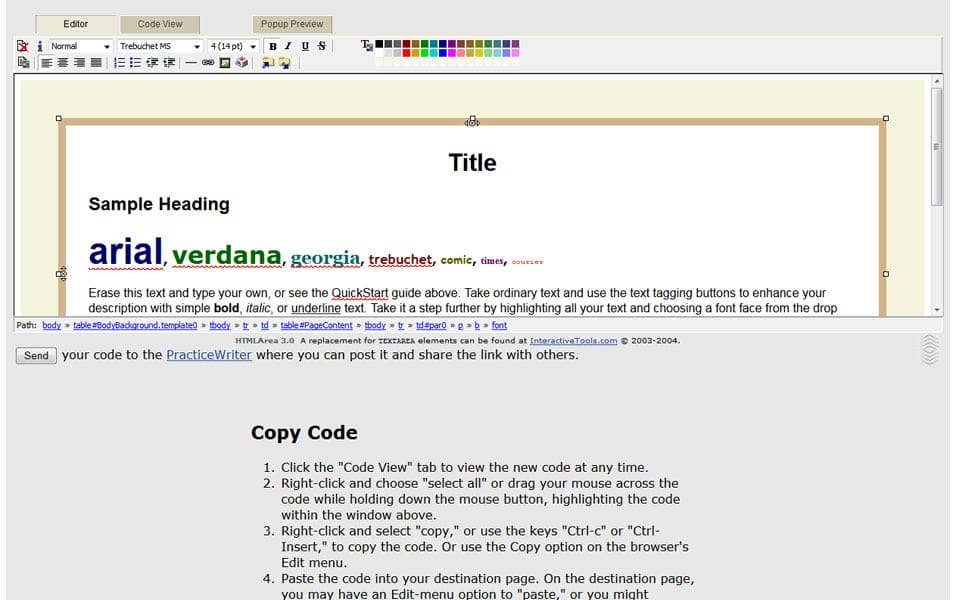Viewport: 954px width, 600px height.
Task: Click the increase indent icon
Action: [169, 62]
